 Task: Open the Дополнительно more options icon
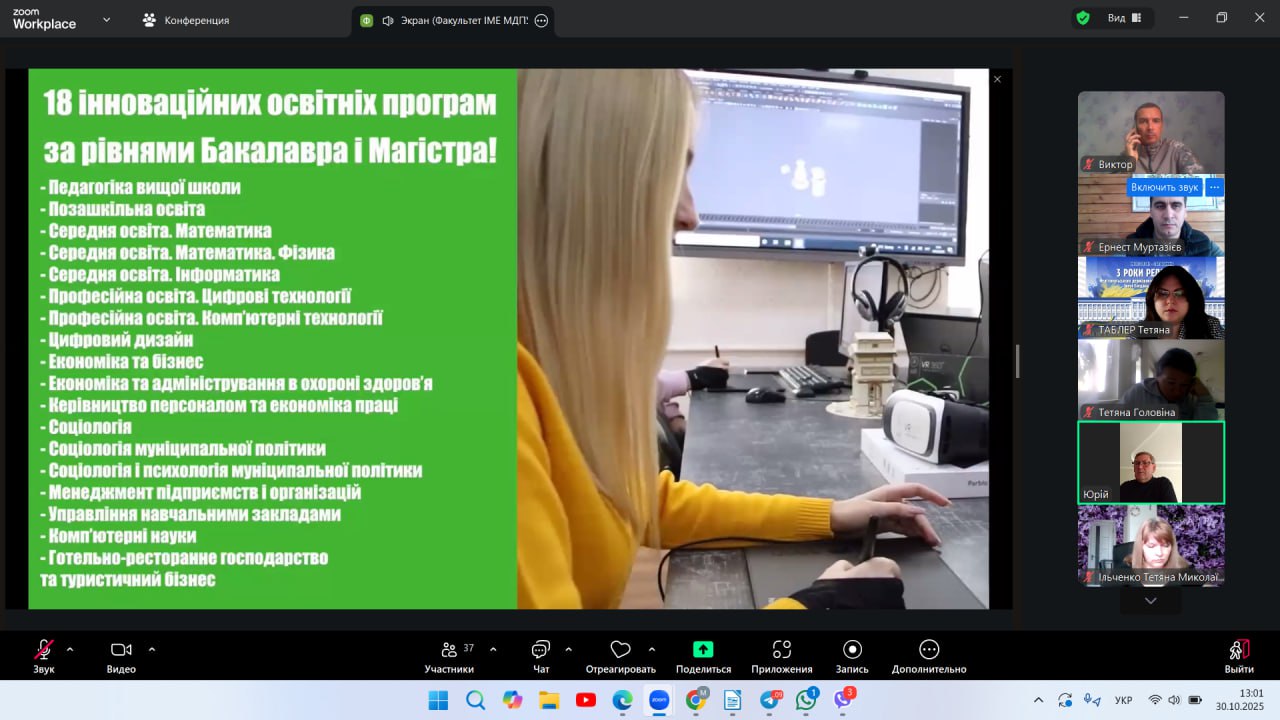(929, 650)
